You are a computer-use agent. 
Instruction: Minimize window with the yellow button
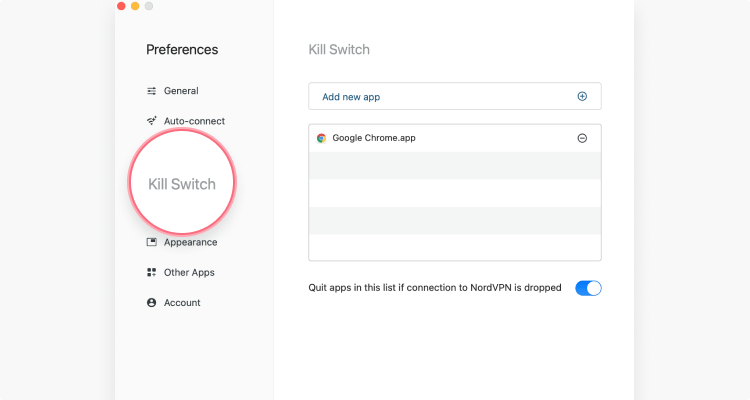tap(135, 6)
